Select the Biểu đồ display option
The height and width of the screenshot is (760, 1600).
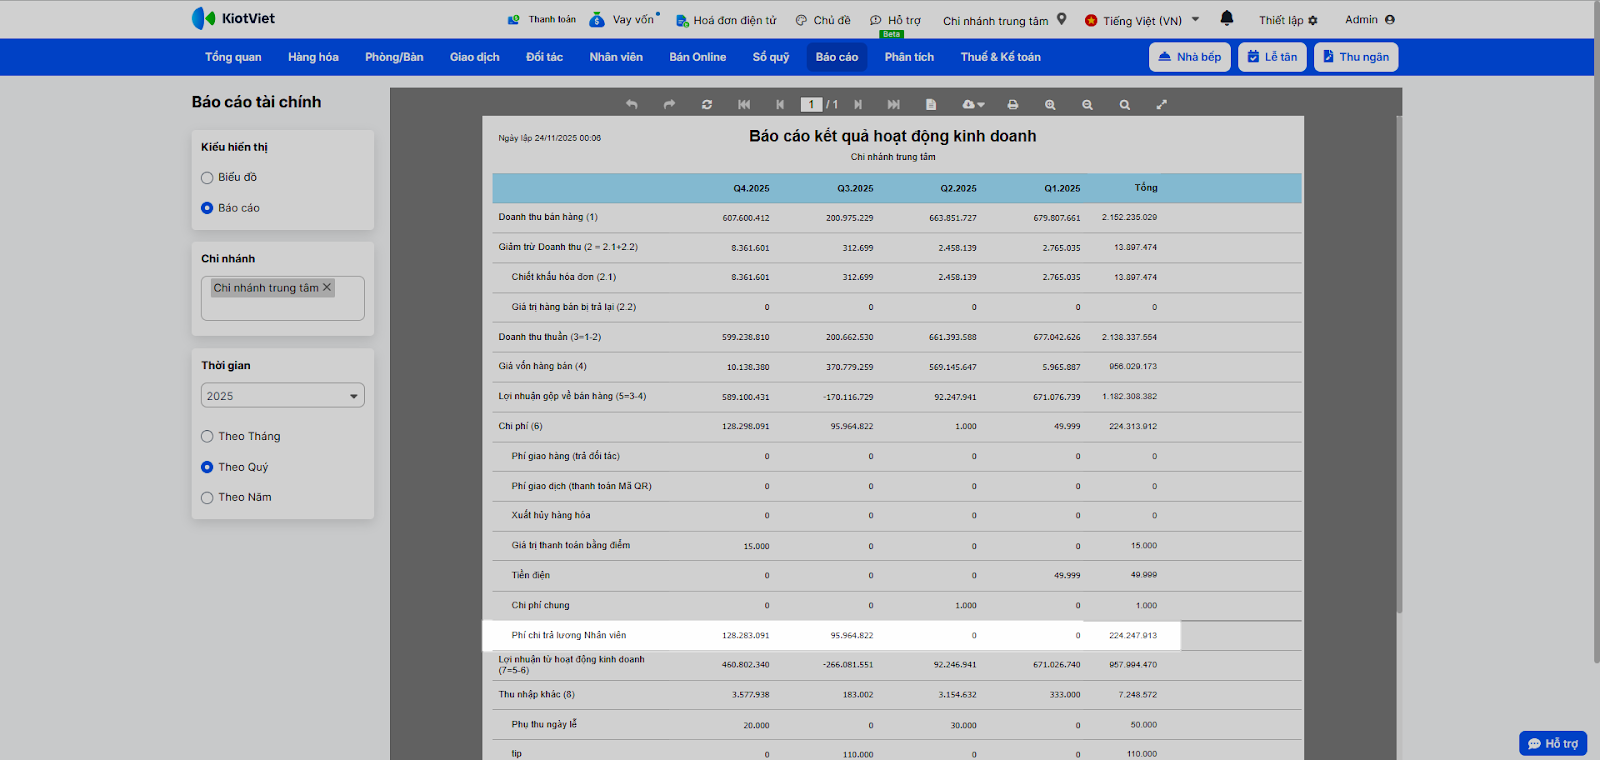pyautogui.click(x=207, y=178)
